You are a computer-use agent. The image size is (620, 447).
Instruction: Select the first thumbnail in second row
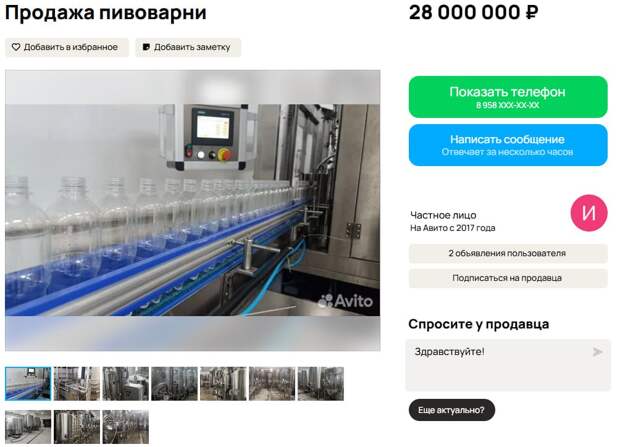pos(28,427)
